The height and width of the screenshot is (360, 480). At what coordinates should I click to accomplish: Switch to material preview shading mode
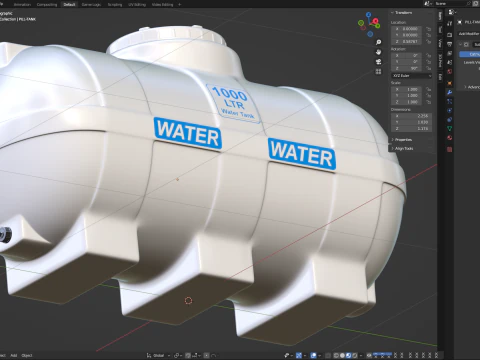[x=348, y=356]
